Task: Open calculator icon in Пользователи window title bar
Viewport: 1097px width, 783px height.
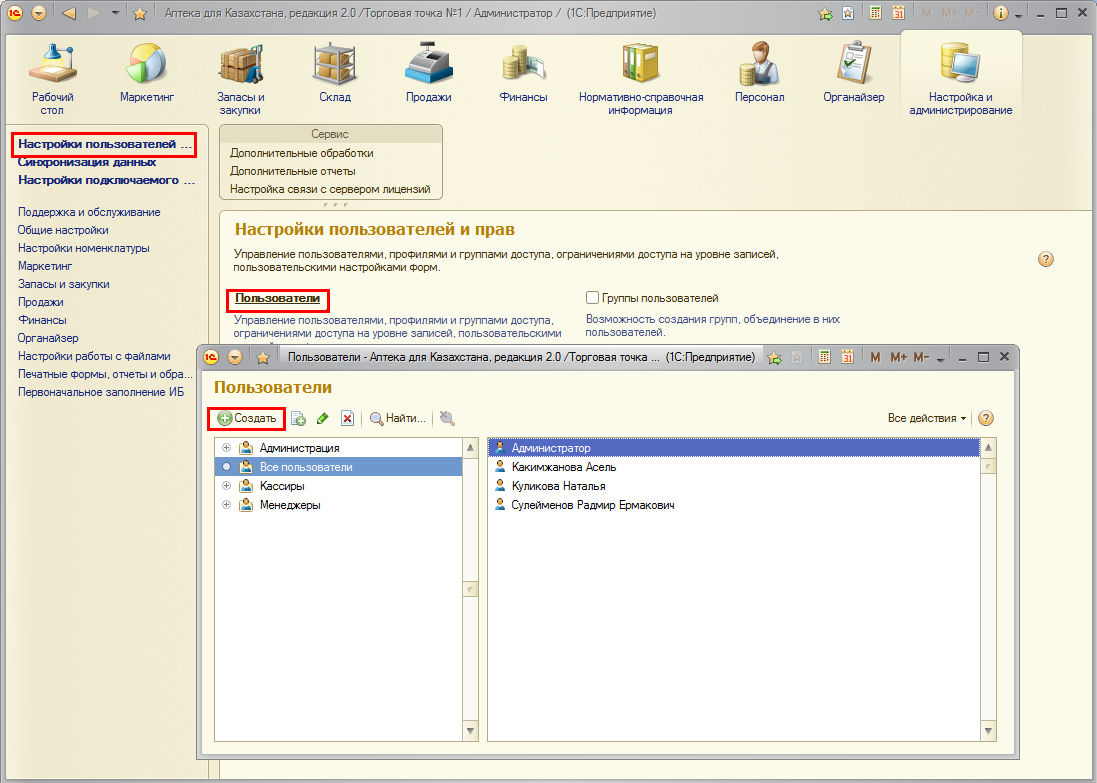Action: coord(823,357)
